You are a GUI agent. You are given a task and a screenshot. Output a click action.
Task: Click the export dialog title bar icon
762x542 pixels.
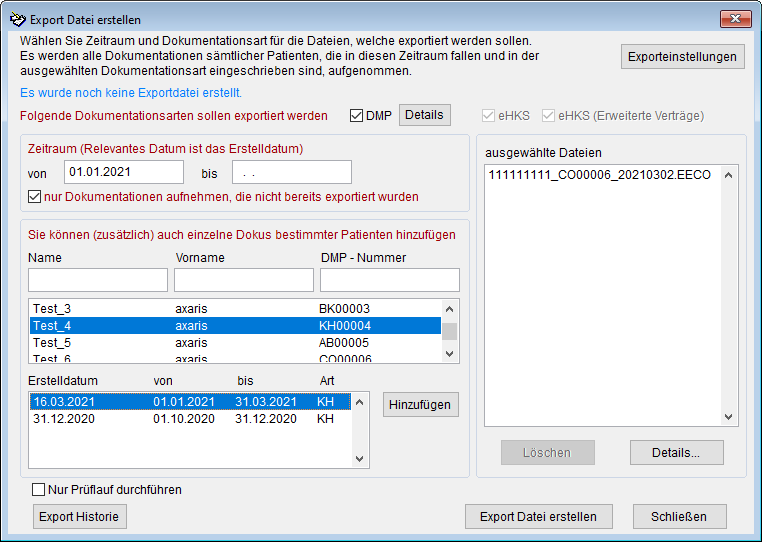pyautogui.click(x=17, y=19)
